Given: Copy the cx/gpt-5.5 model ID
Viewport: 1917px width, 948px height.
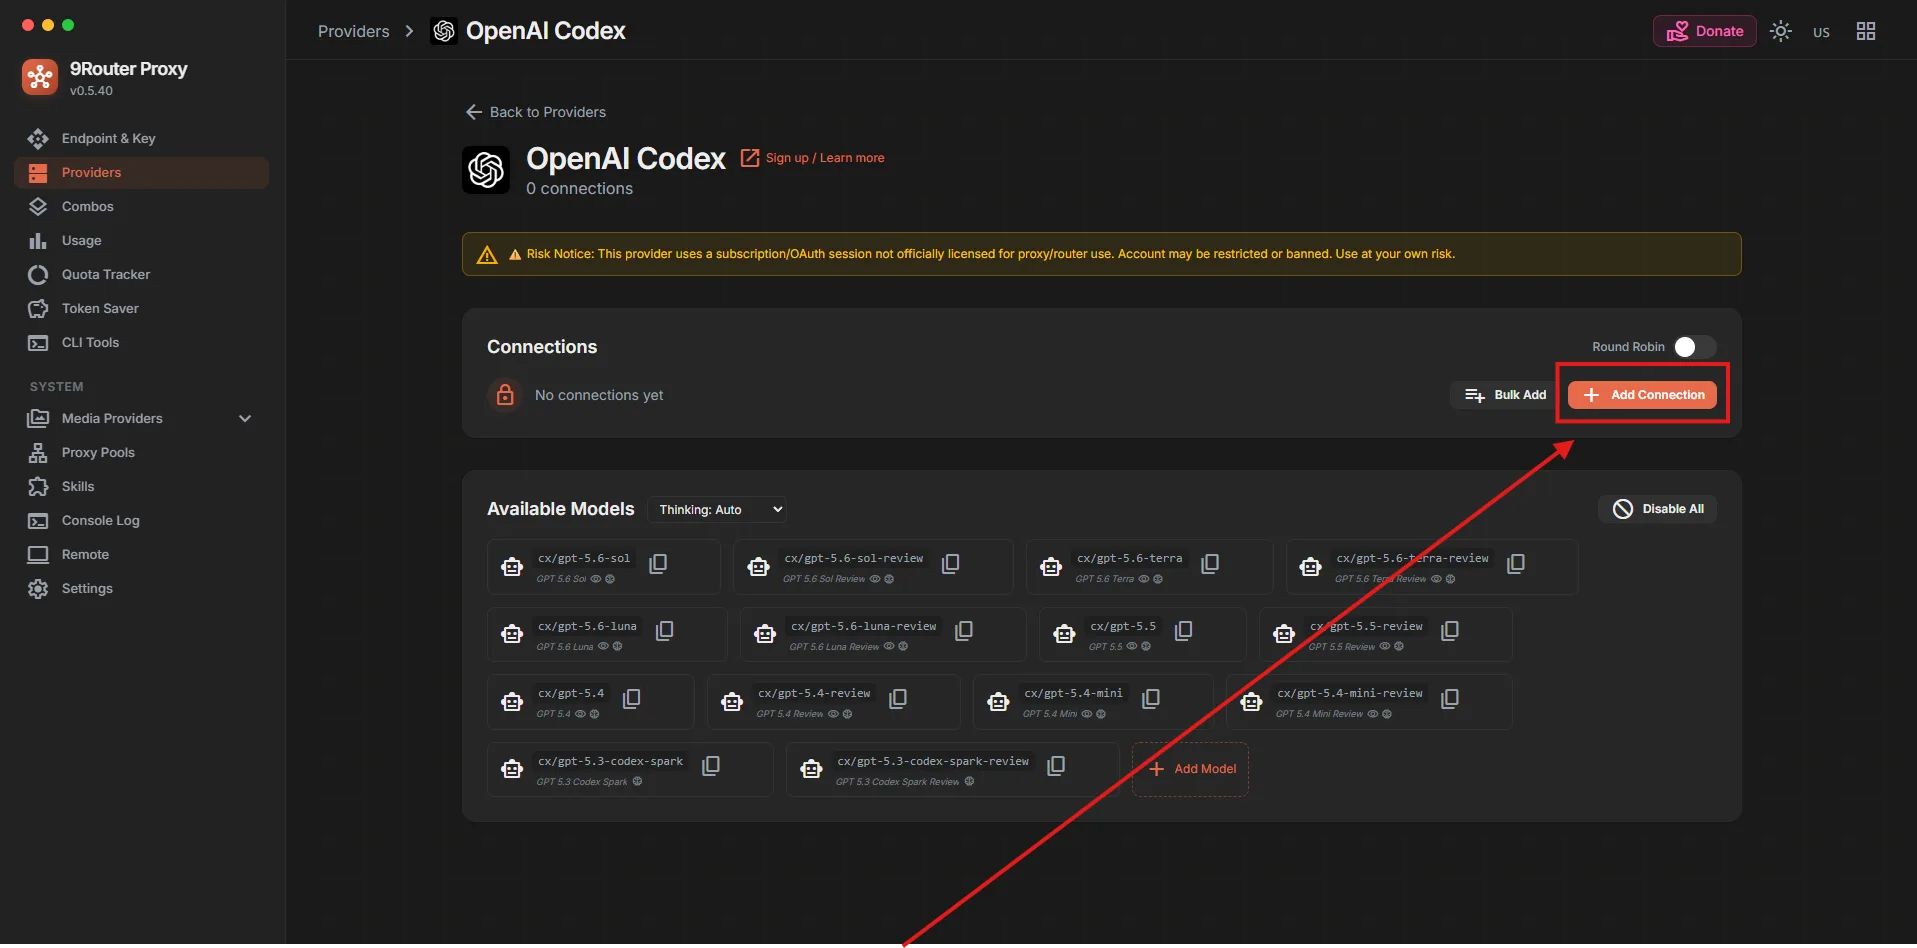Looking at the screenshot, I should coord(1184,631).
